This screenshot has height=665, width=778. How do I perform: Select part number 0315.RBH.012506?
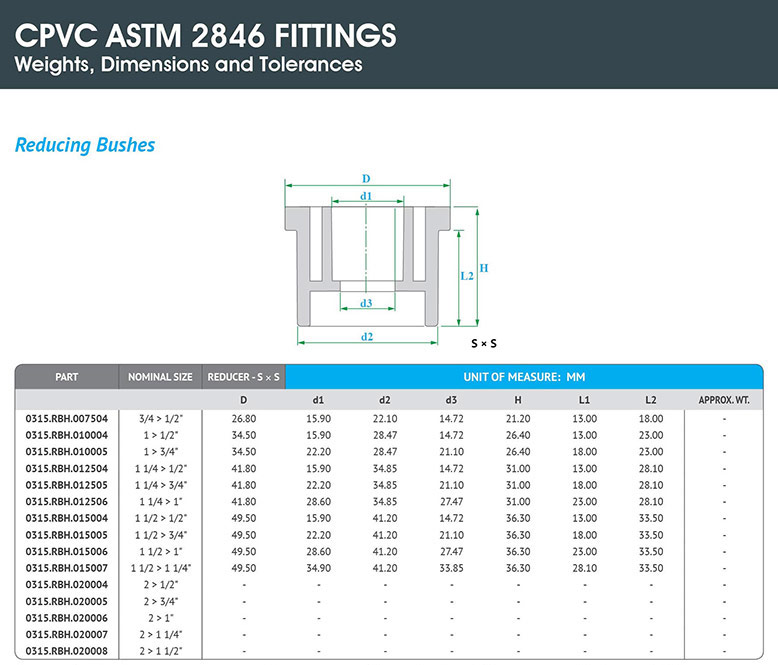point(67,500)
